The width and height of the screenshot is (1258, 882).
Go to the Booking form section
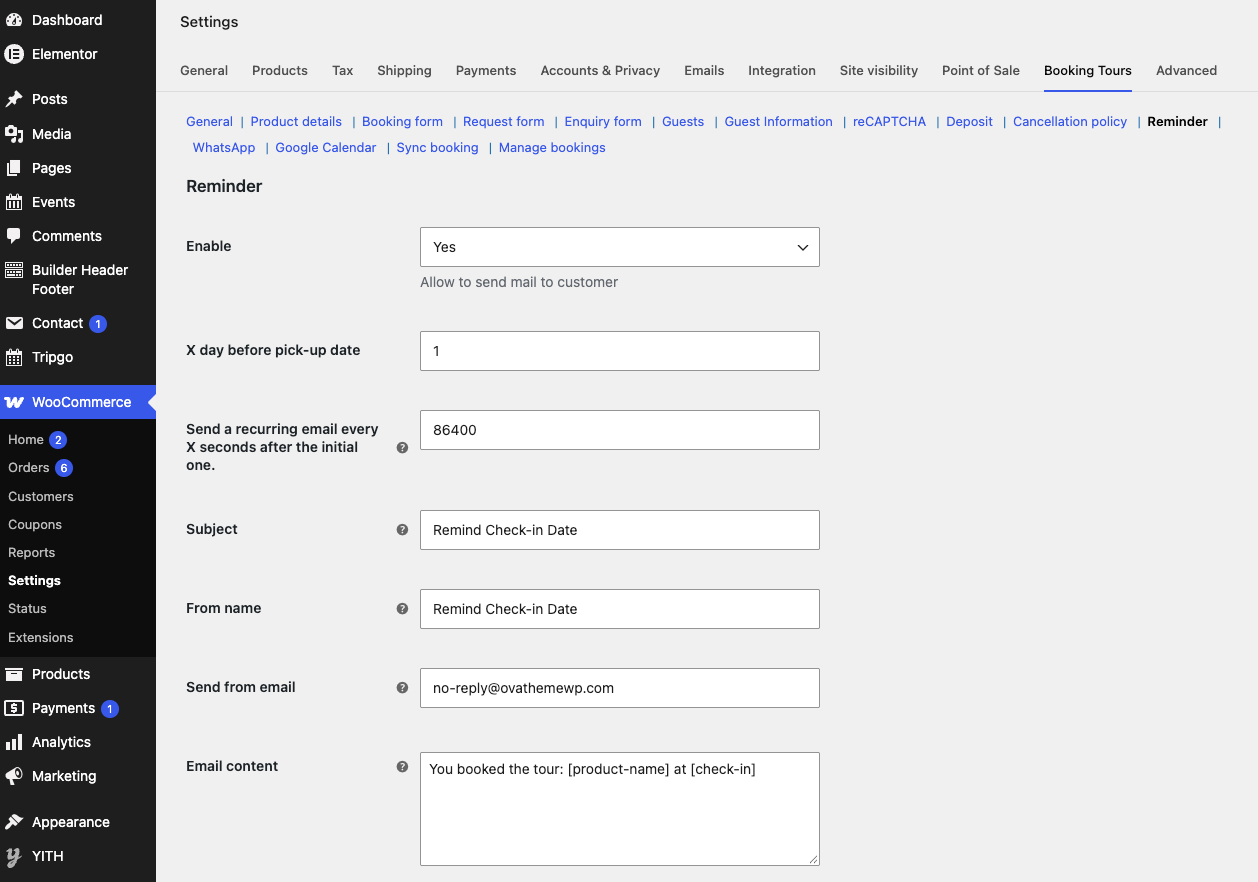tap(402, 122)
